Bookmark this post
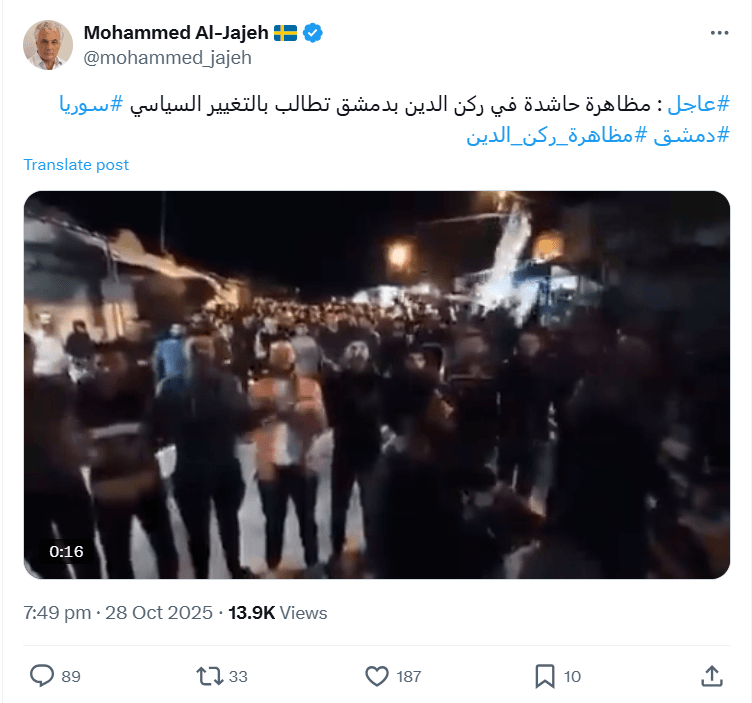Image resolution: width=752 pixels, height=703 pixels. [x=545, y=676]
